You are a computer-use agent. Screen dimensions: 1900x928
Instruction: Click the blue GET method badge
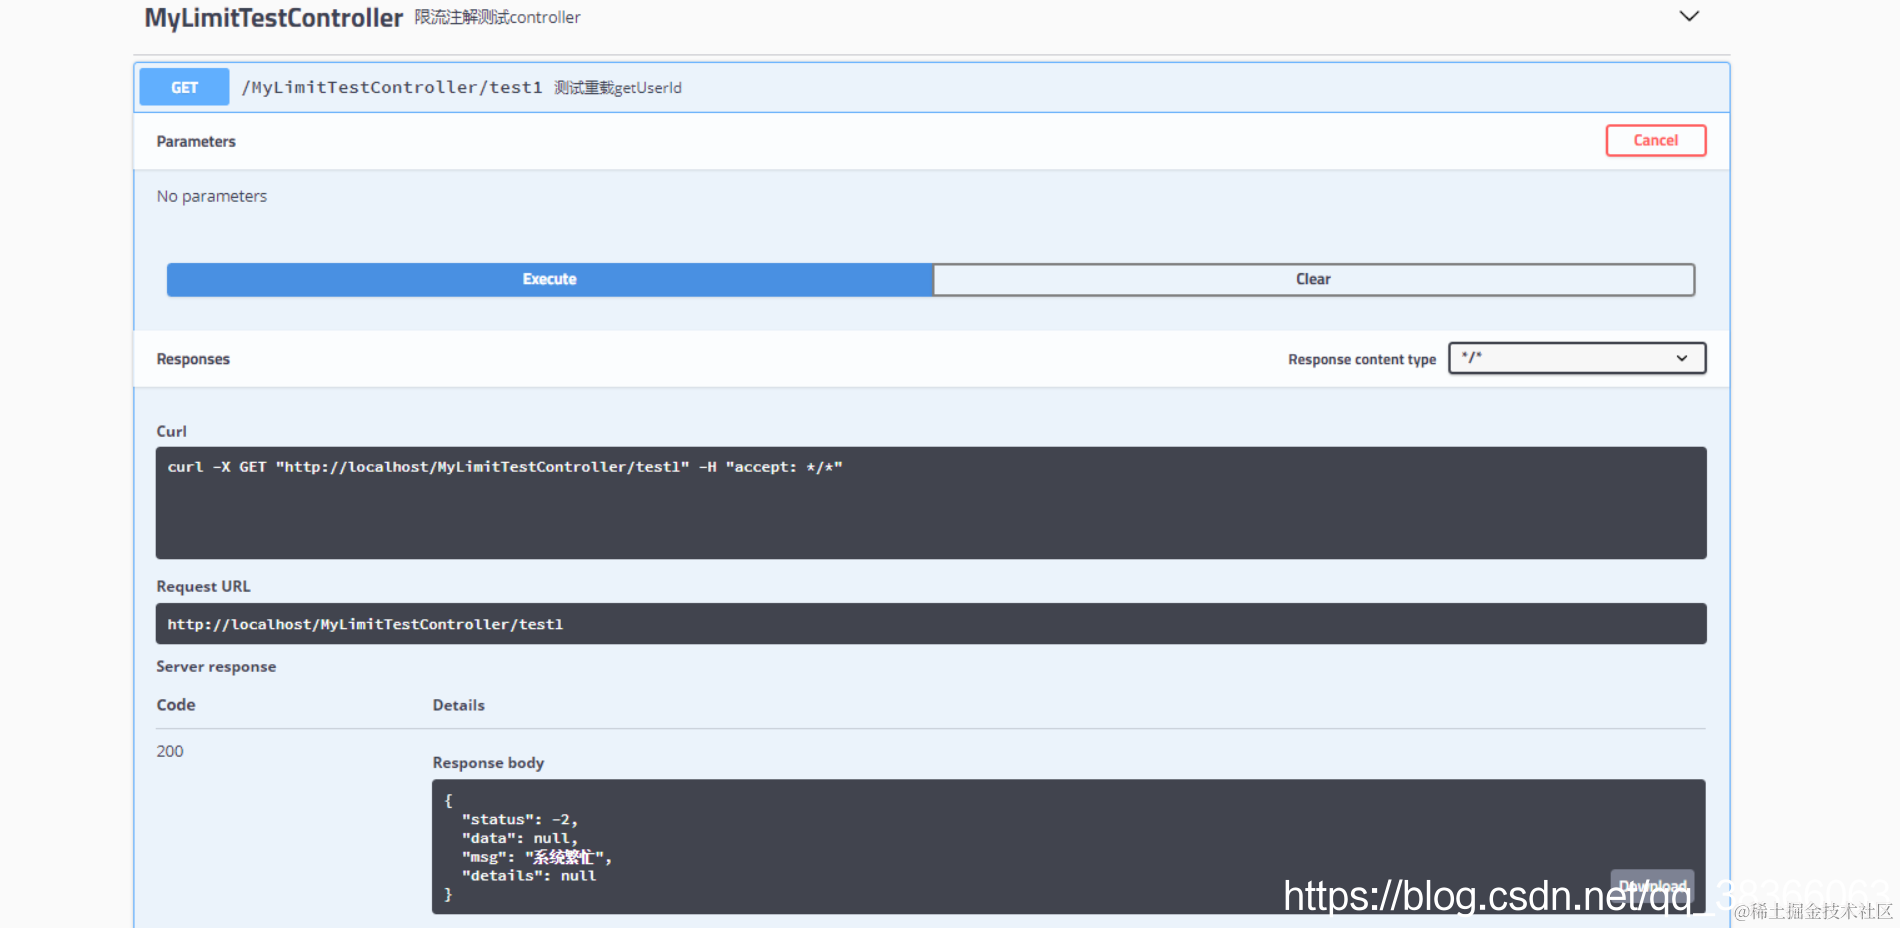[x=184, y=87]
